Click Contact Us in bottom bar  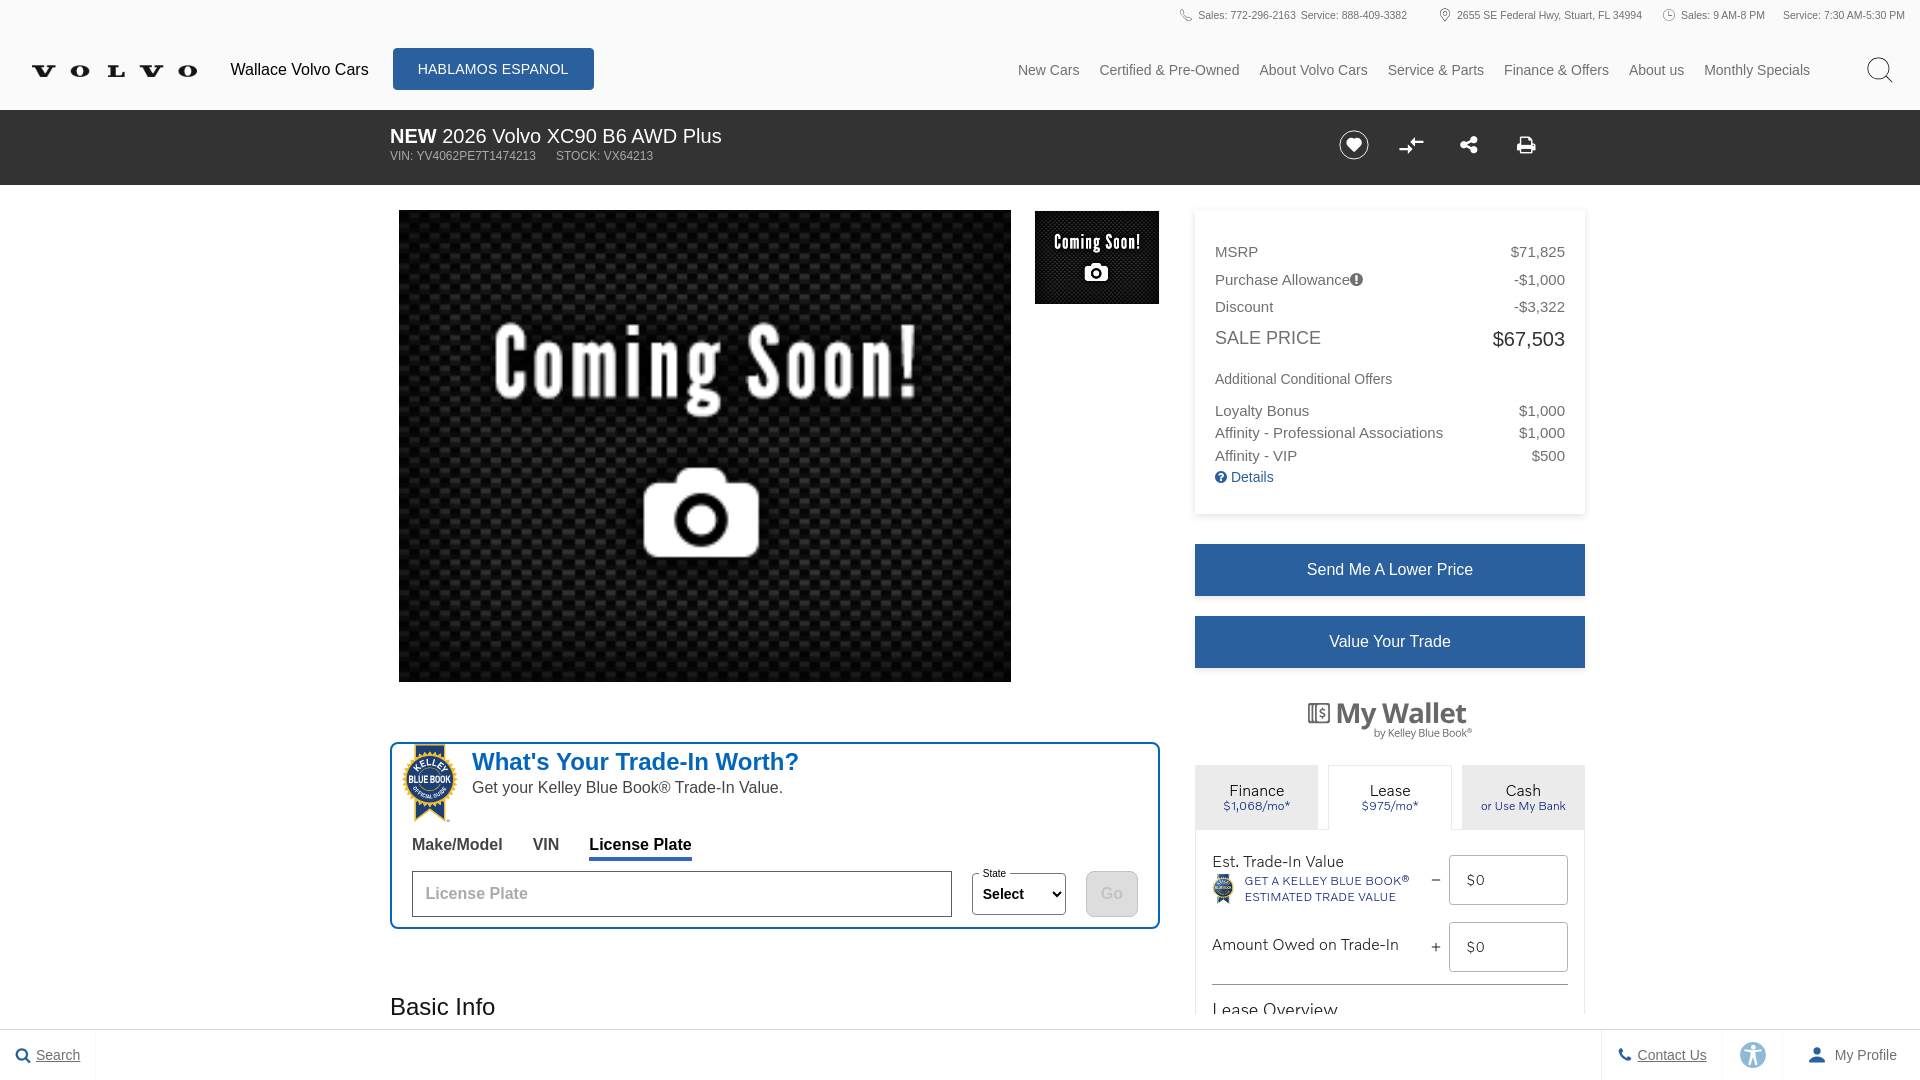click(1662, 1055)
